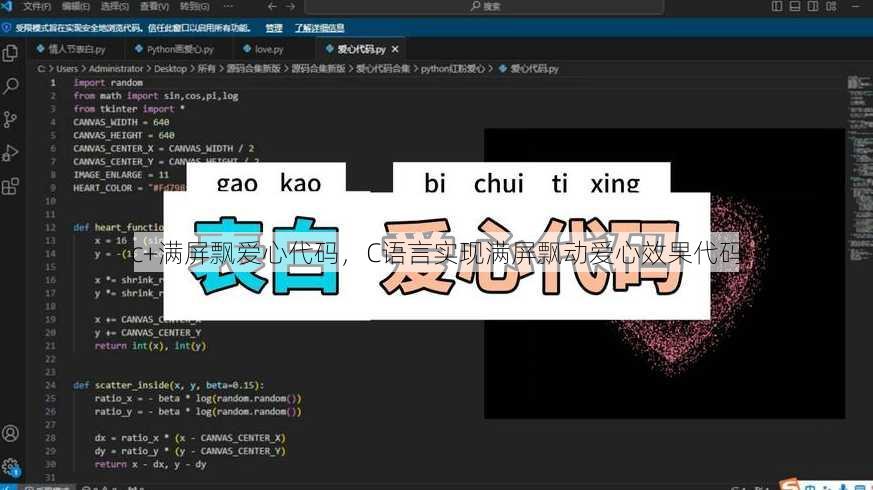Open the 选择(S) menu

click(115, 7)
